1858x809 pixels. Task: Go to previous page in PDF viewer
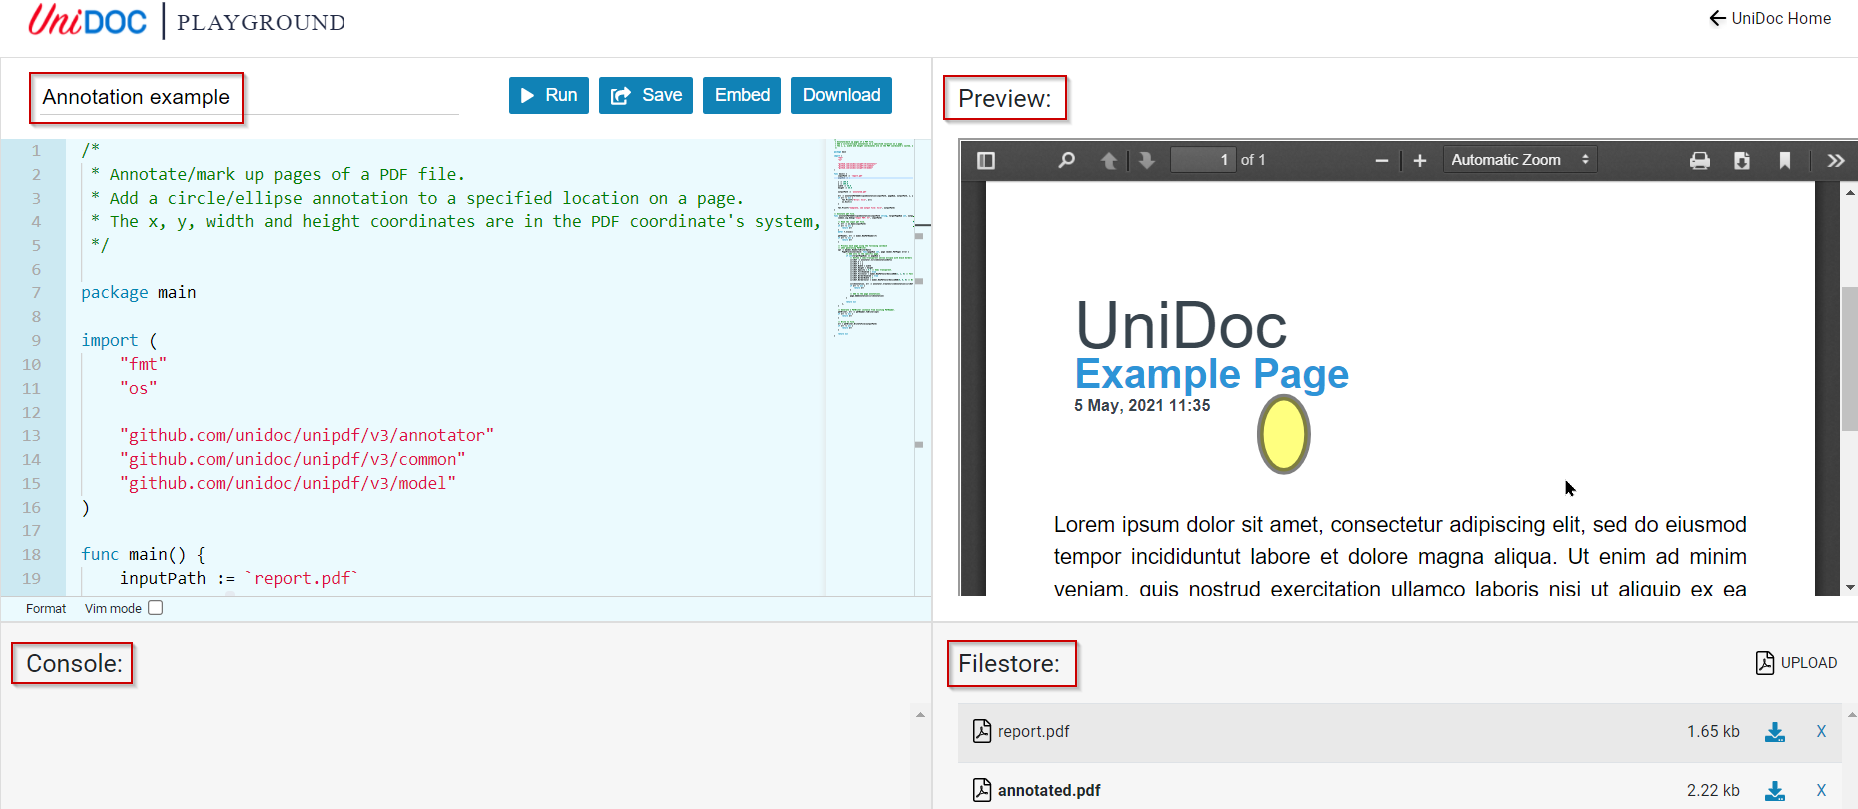coord(1108,160)
